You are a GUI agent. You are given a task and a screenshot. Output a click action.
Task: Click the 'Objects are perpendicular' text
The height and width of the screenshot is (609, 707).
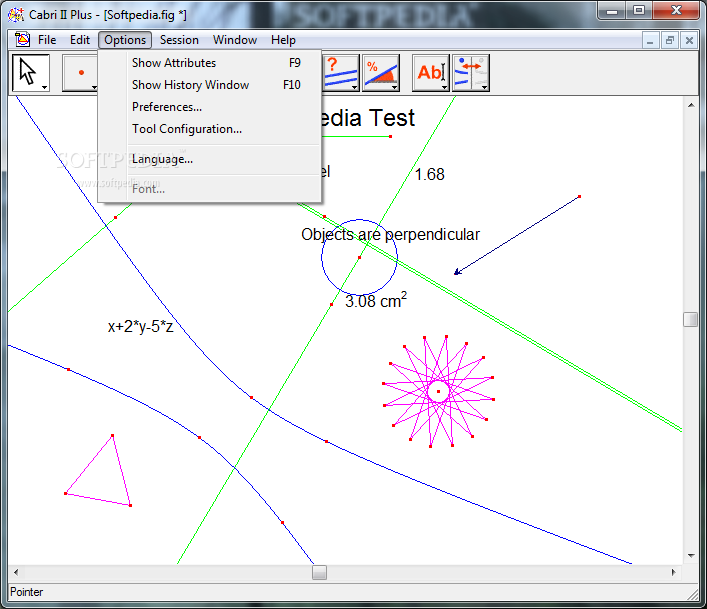tap(390, 234)
